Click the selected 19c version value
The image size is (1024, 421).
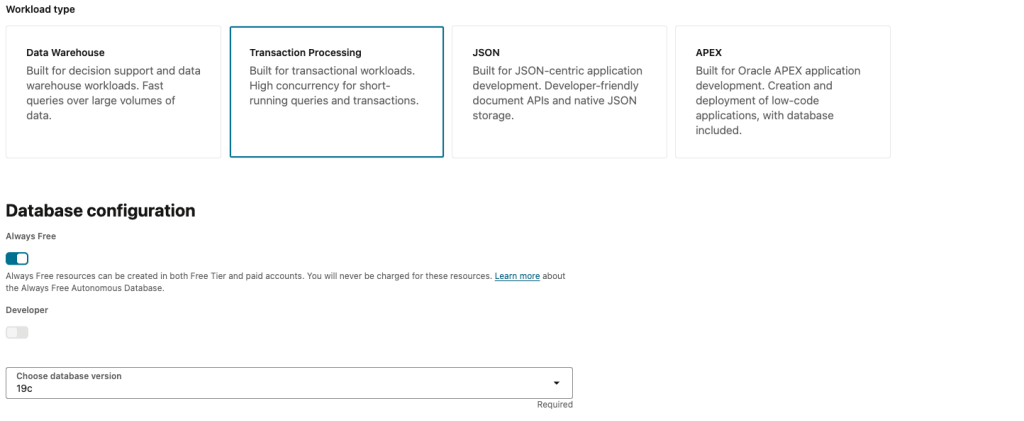tap(25, 388)
